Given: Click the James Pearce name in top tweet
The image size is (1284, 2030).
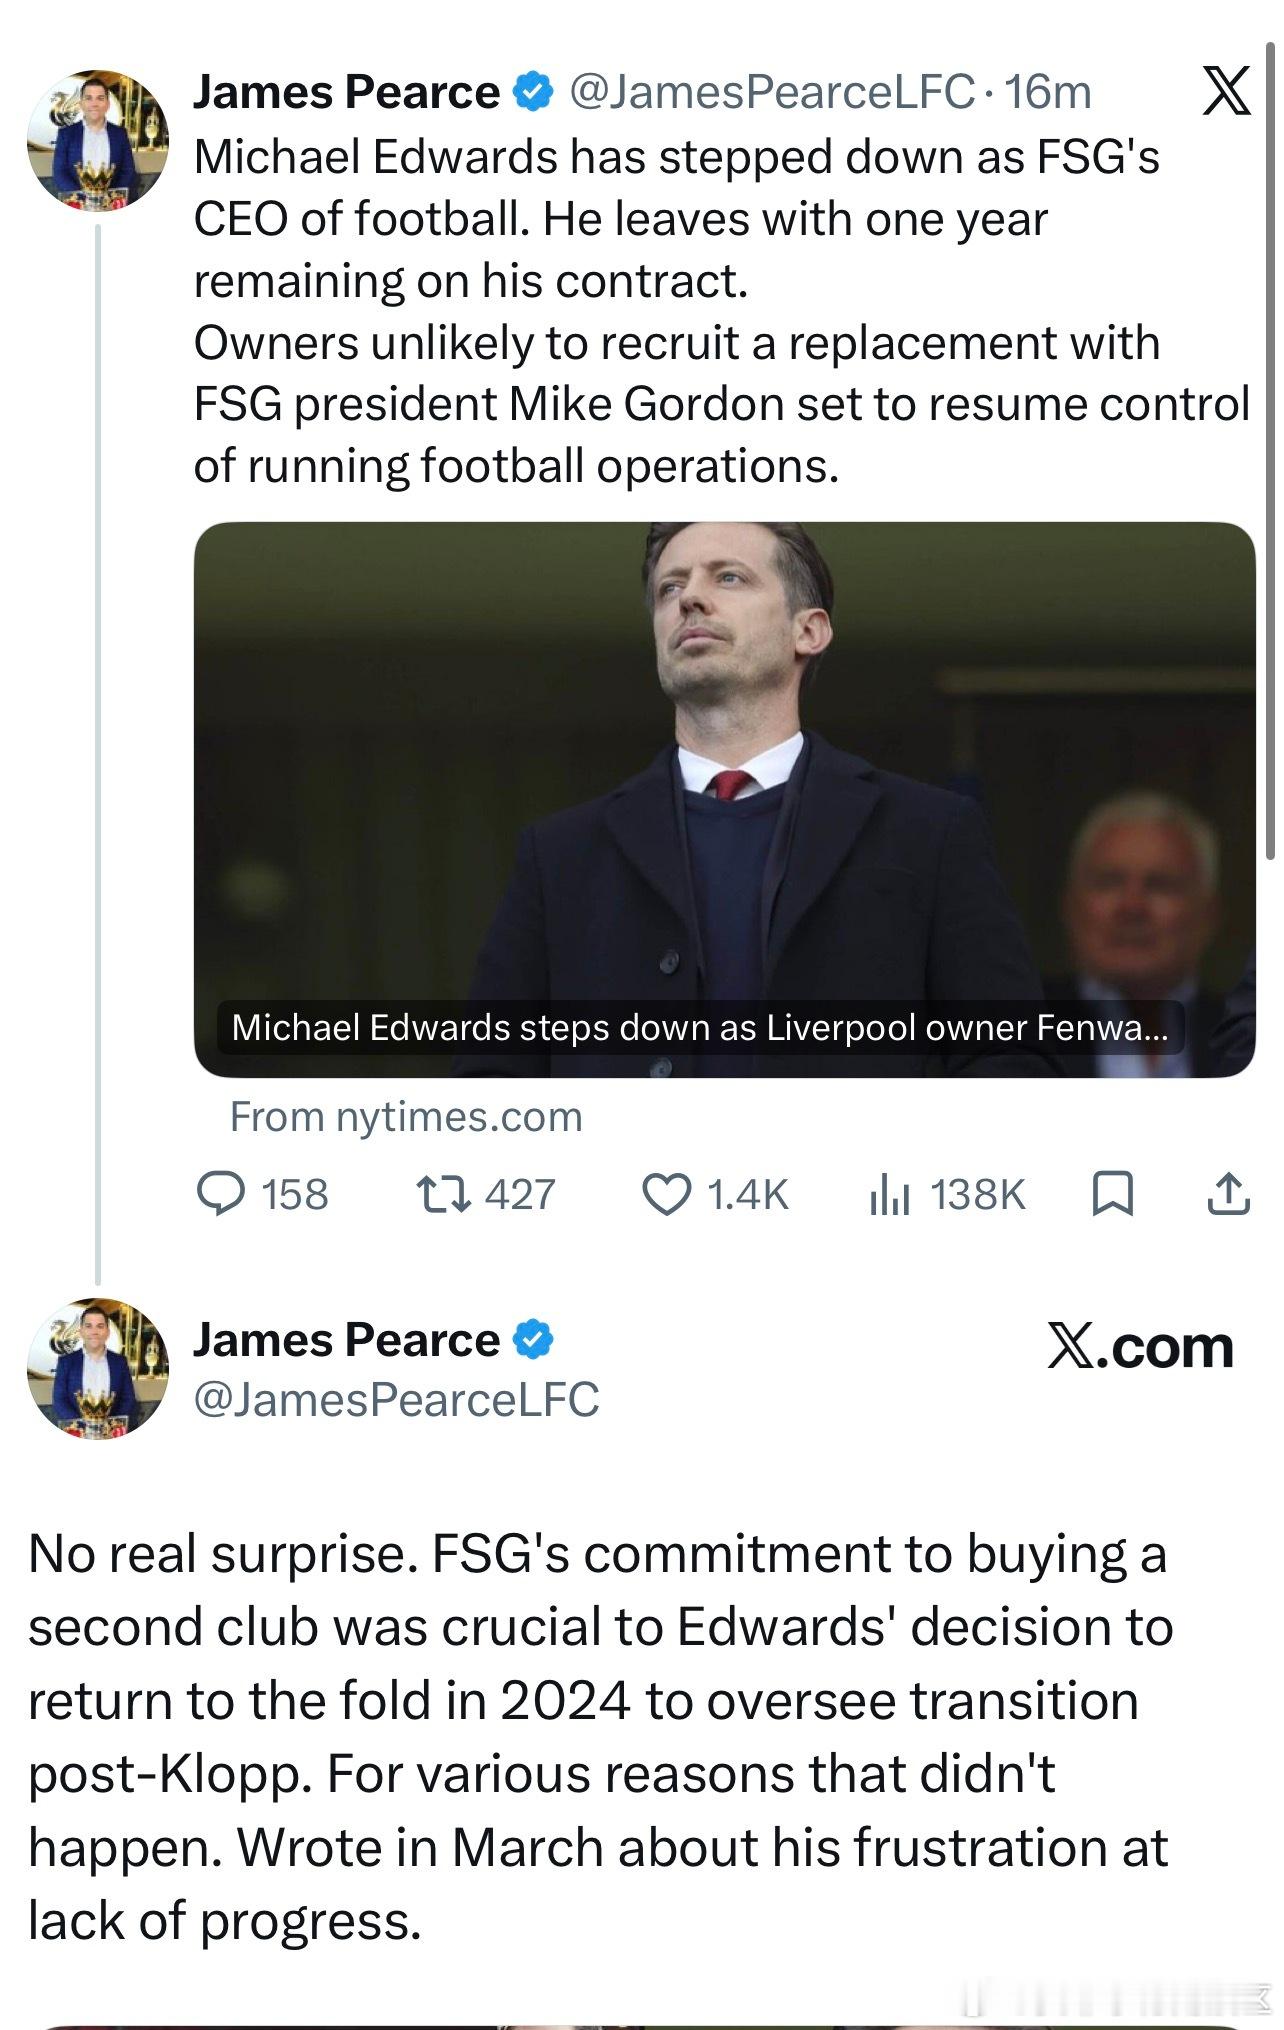Looking at the screenshot, I should 346,92.
